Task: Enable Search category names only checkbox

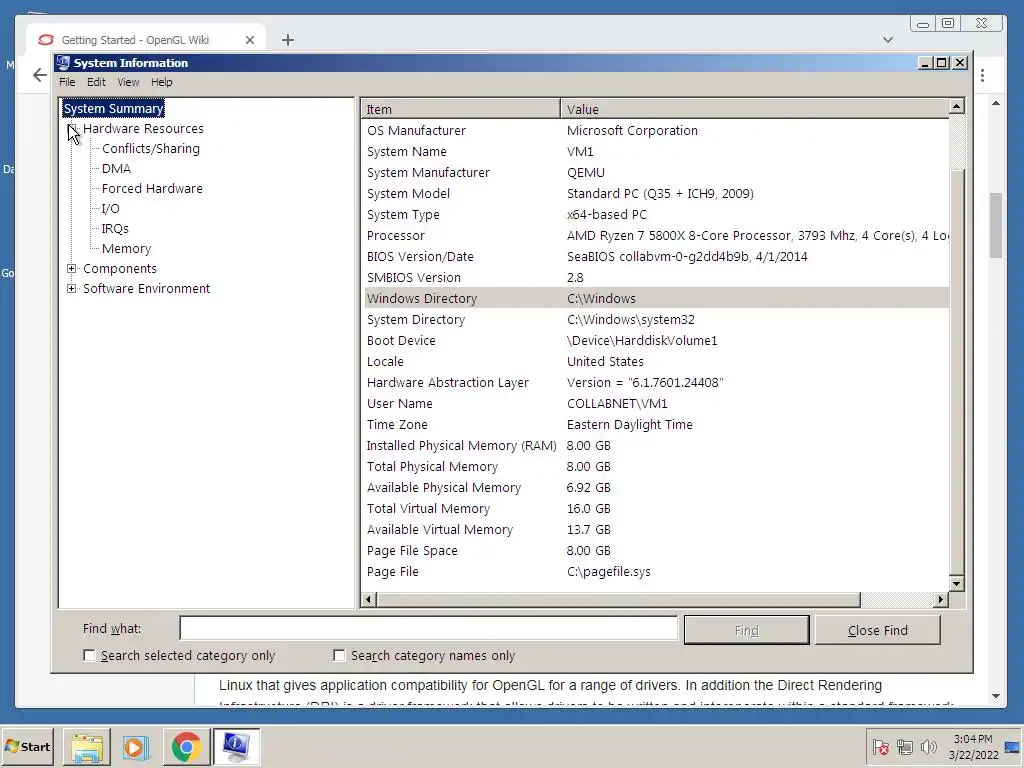Action: point(339,655)
